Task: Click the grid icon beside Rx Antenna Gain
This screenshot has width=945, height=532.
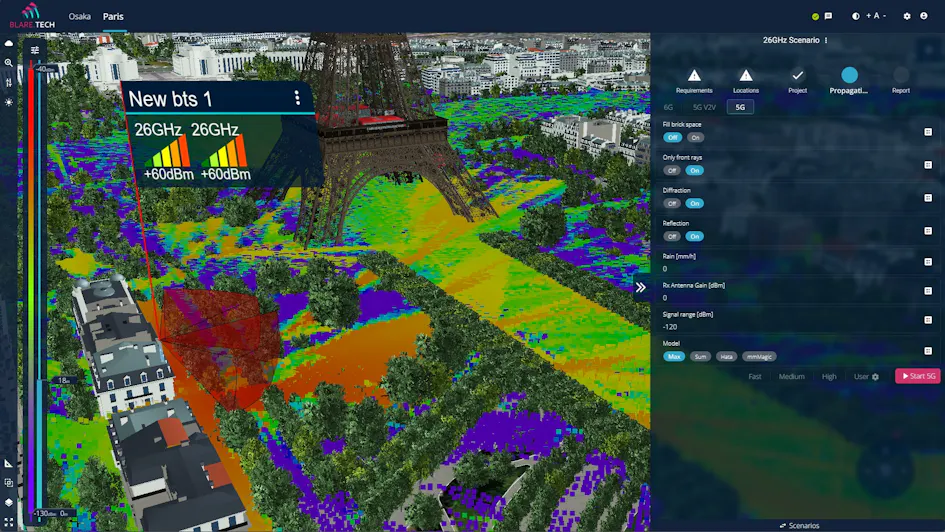Action: coord(928,291)
